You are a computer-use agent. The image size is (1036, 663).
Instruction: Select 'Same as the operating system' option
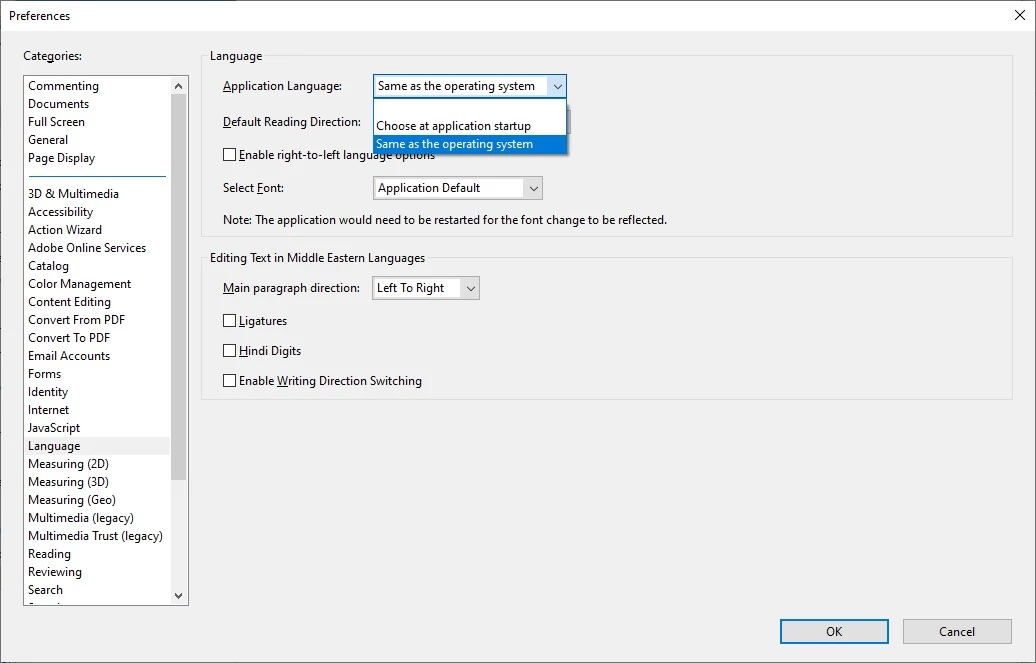[x=470, y=144]
